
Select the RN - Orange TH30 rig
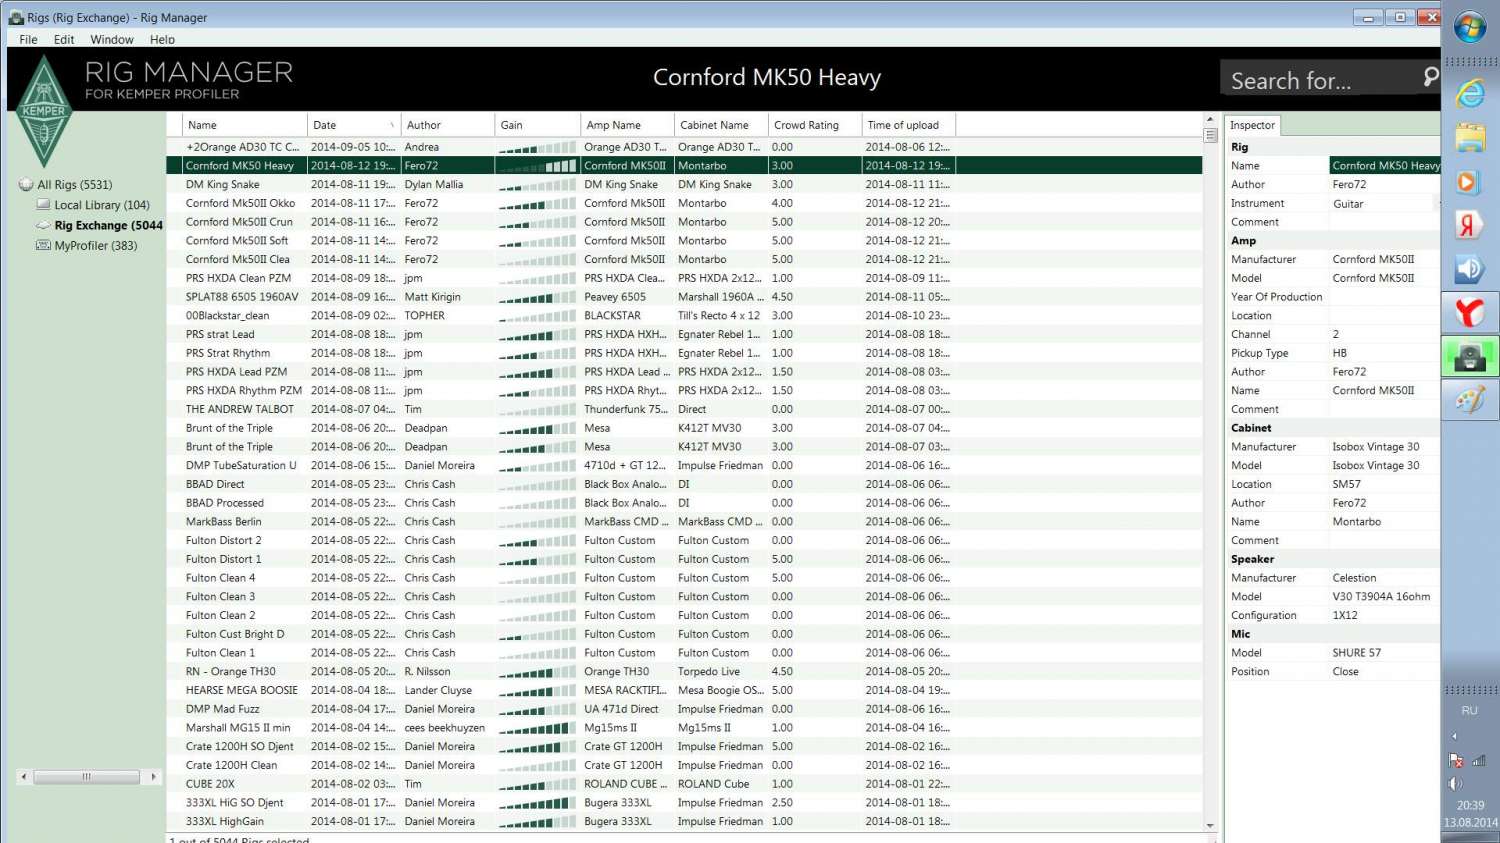point(684,672)
